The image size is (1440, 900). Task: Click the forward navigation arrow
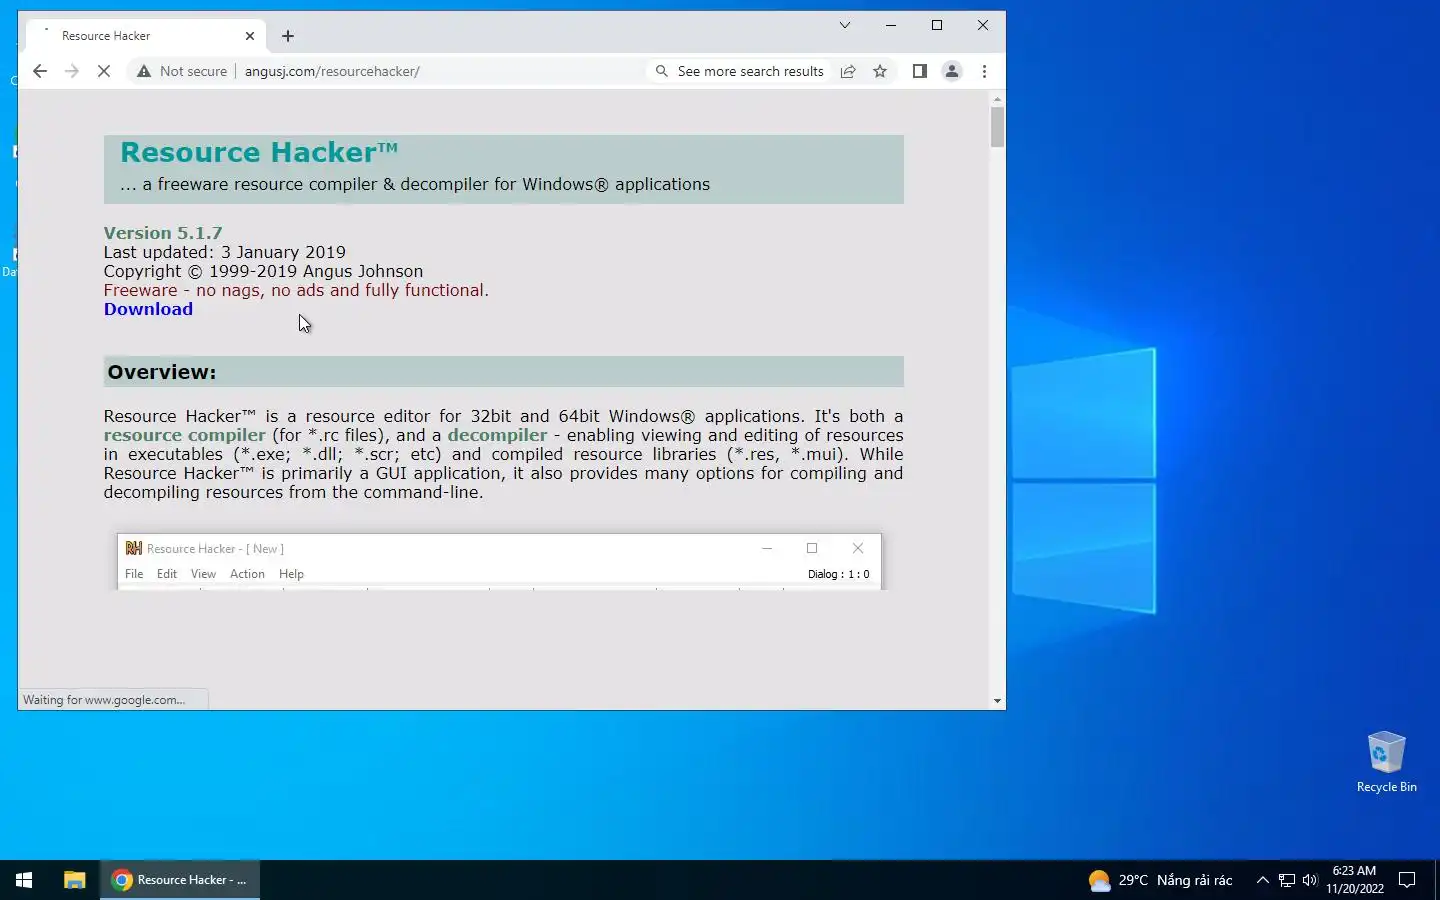[71, 71]
